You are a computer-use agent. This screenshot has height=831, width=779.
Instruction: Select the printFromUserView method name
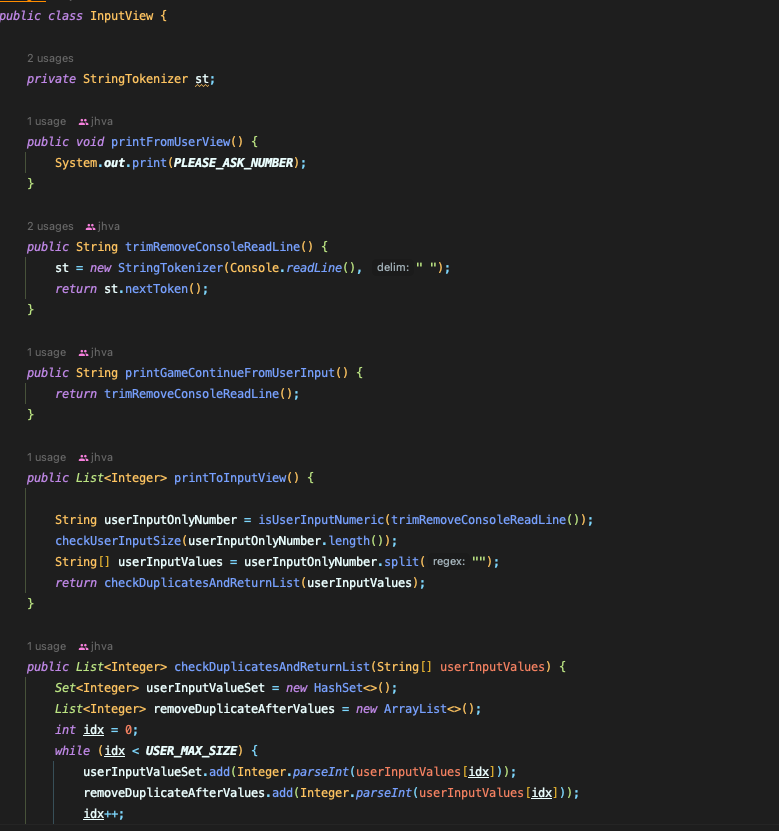click(x=171, y=142)
